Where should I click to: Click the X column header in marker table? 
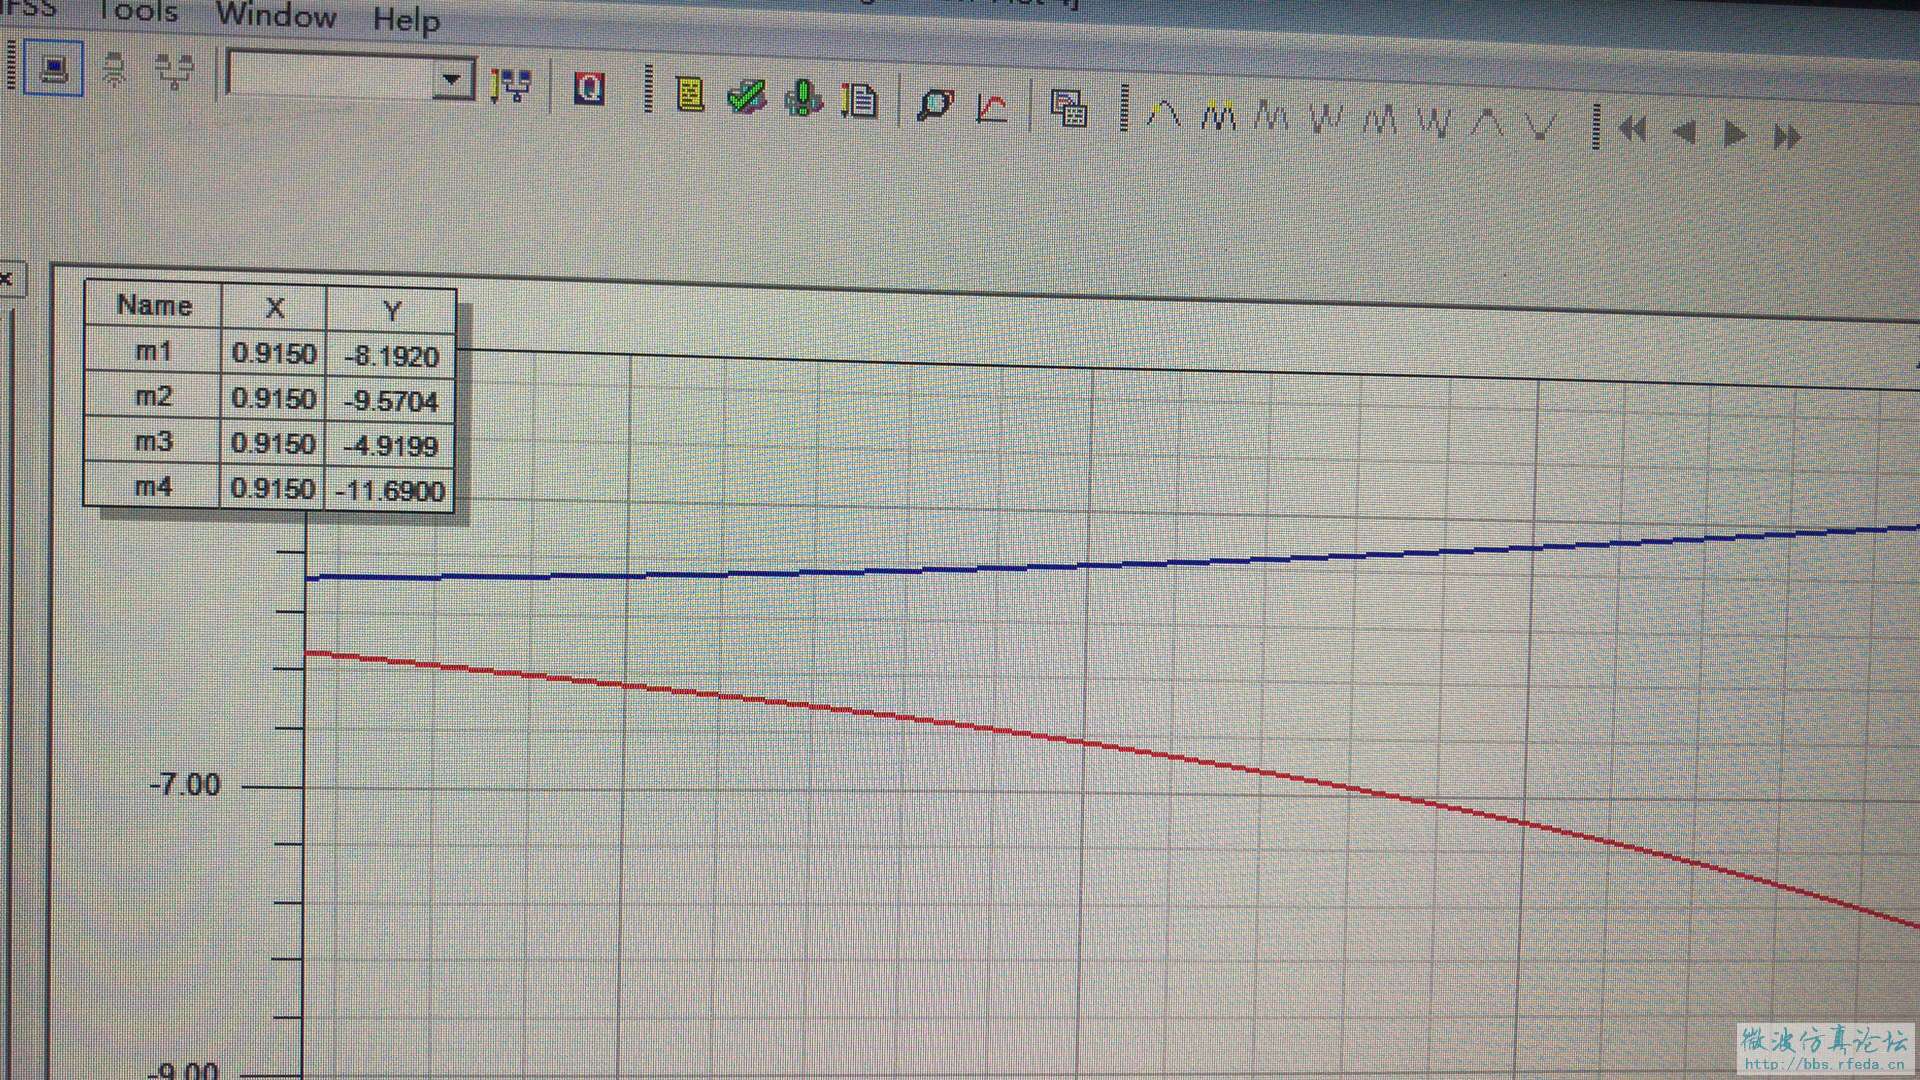[x=274, y=308]
